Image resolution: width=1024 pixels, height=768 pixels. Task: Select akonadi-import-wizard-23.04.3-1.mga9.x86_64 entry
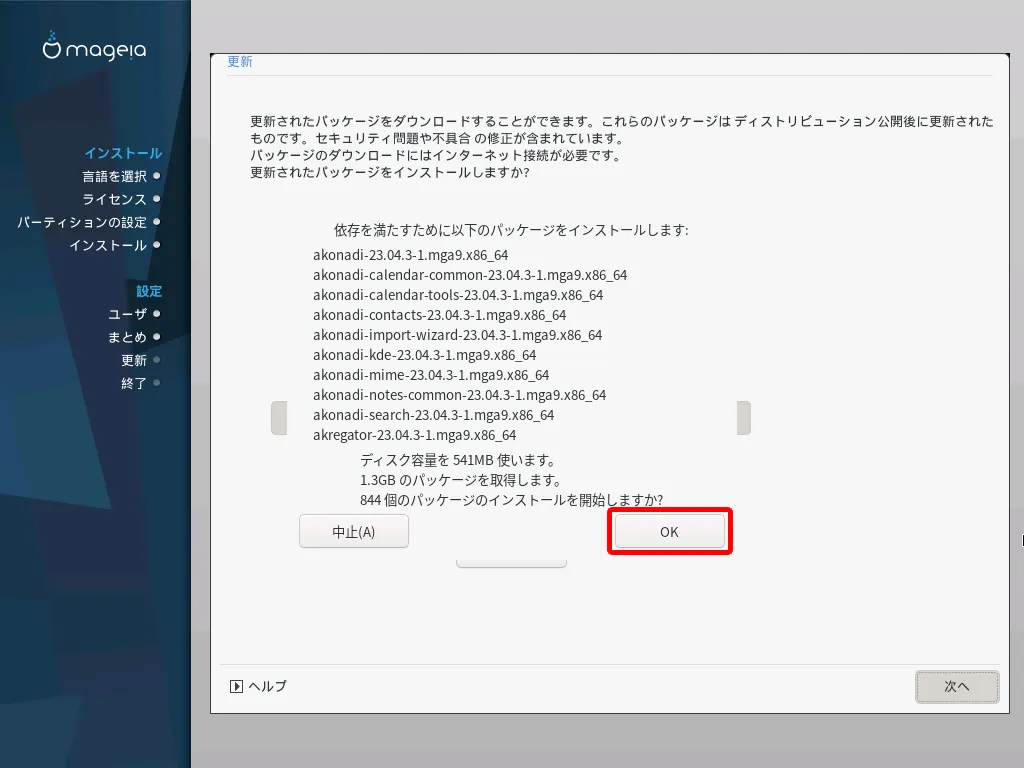click(457, 335)
